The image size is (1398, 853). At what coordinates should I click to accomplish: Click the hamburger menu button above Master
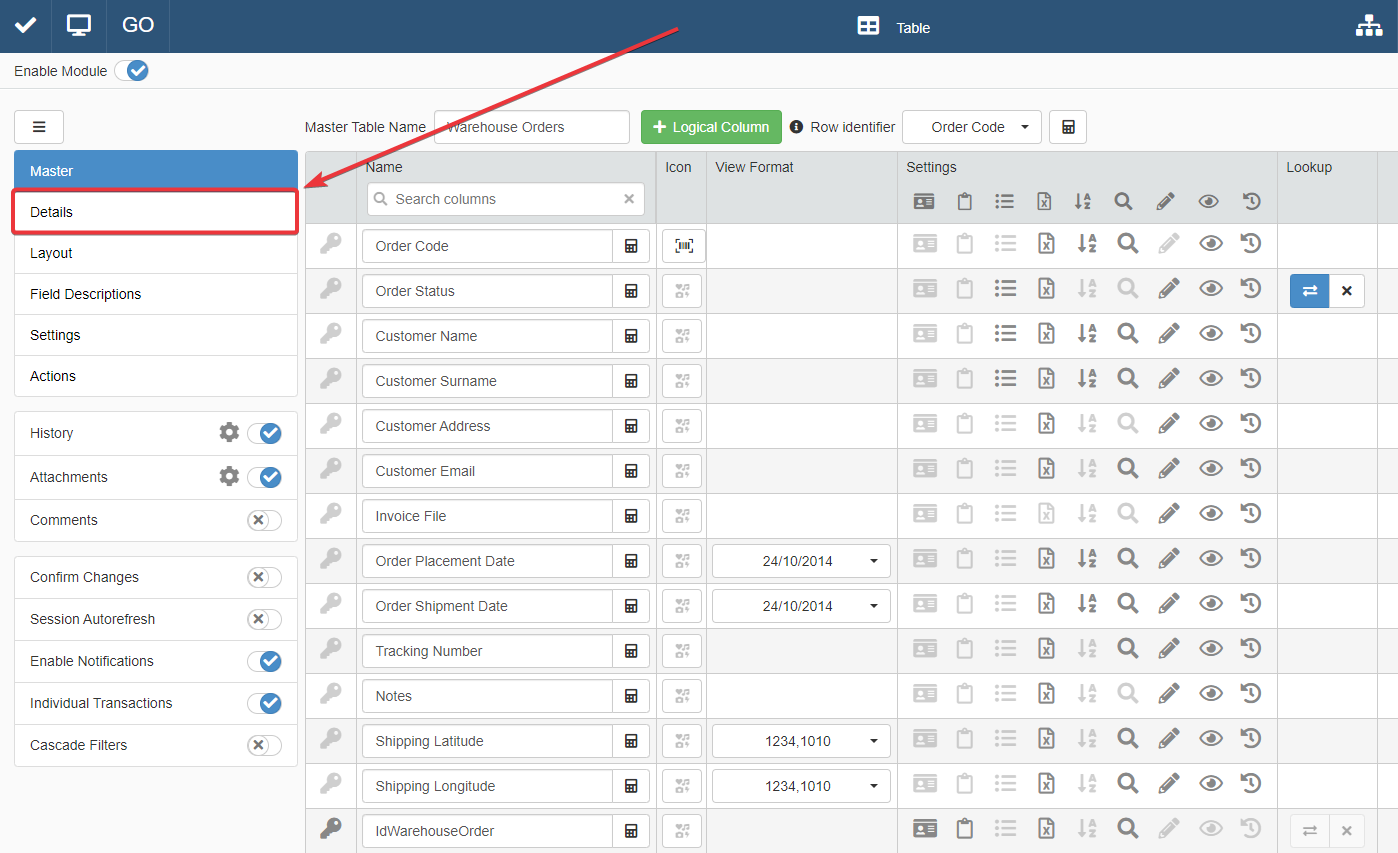pos(39,127)
